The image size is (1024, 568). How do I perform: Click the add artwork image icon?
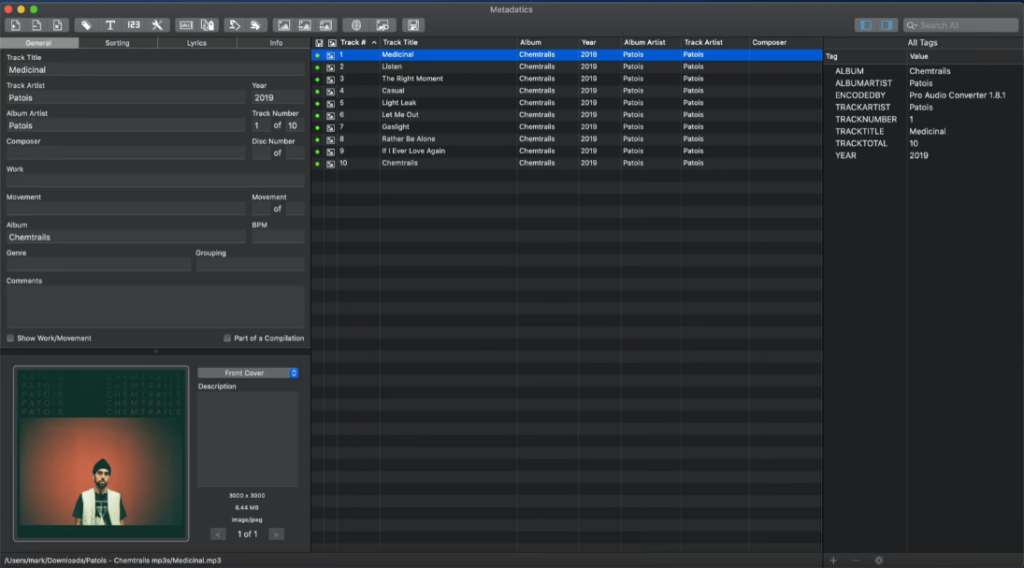coord(283,25)
